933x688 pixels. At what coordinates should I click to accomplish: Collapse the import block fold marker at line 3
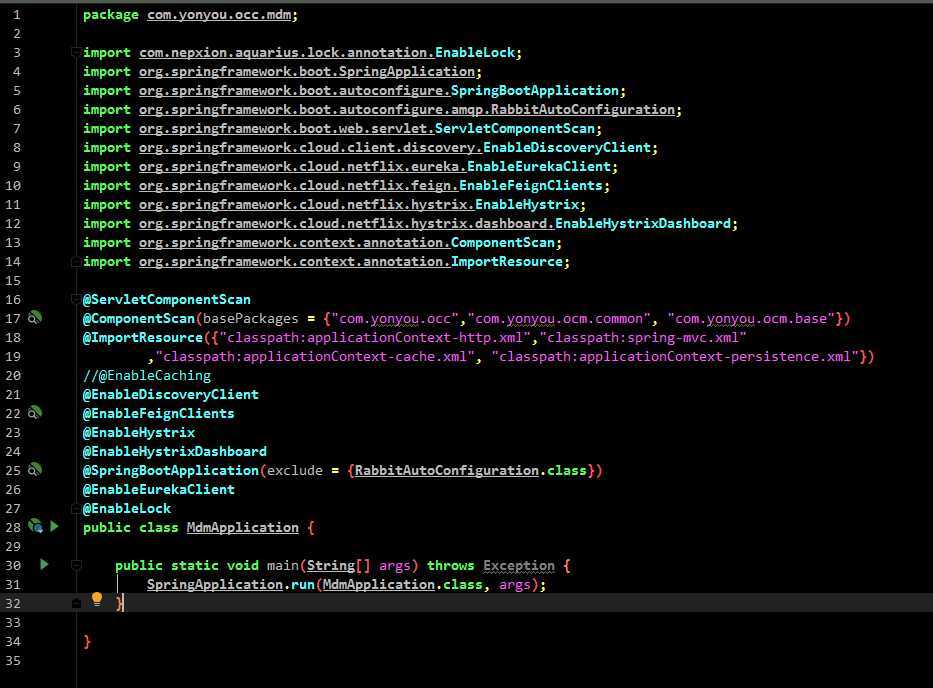click(76, 52)
